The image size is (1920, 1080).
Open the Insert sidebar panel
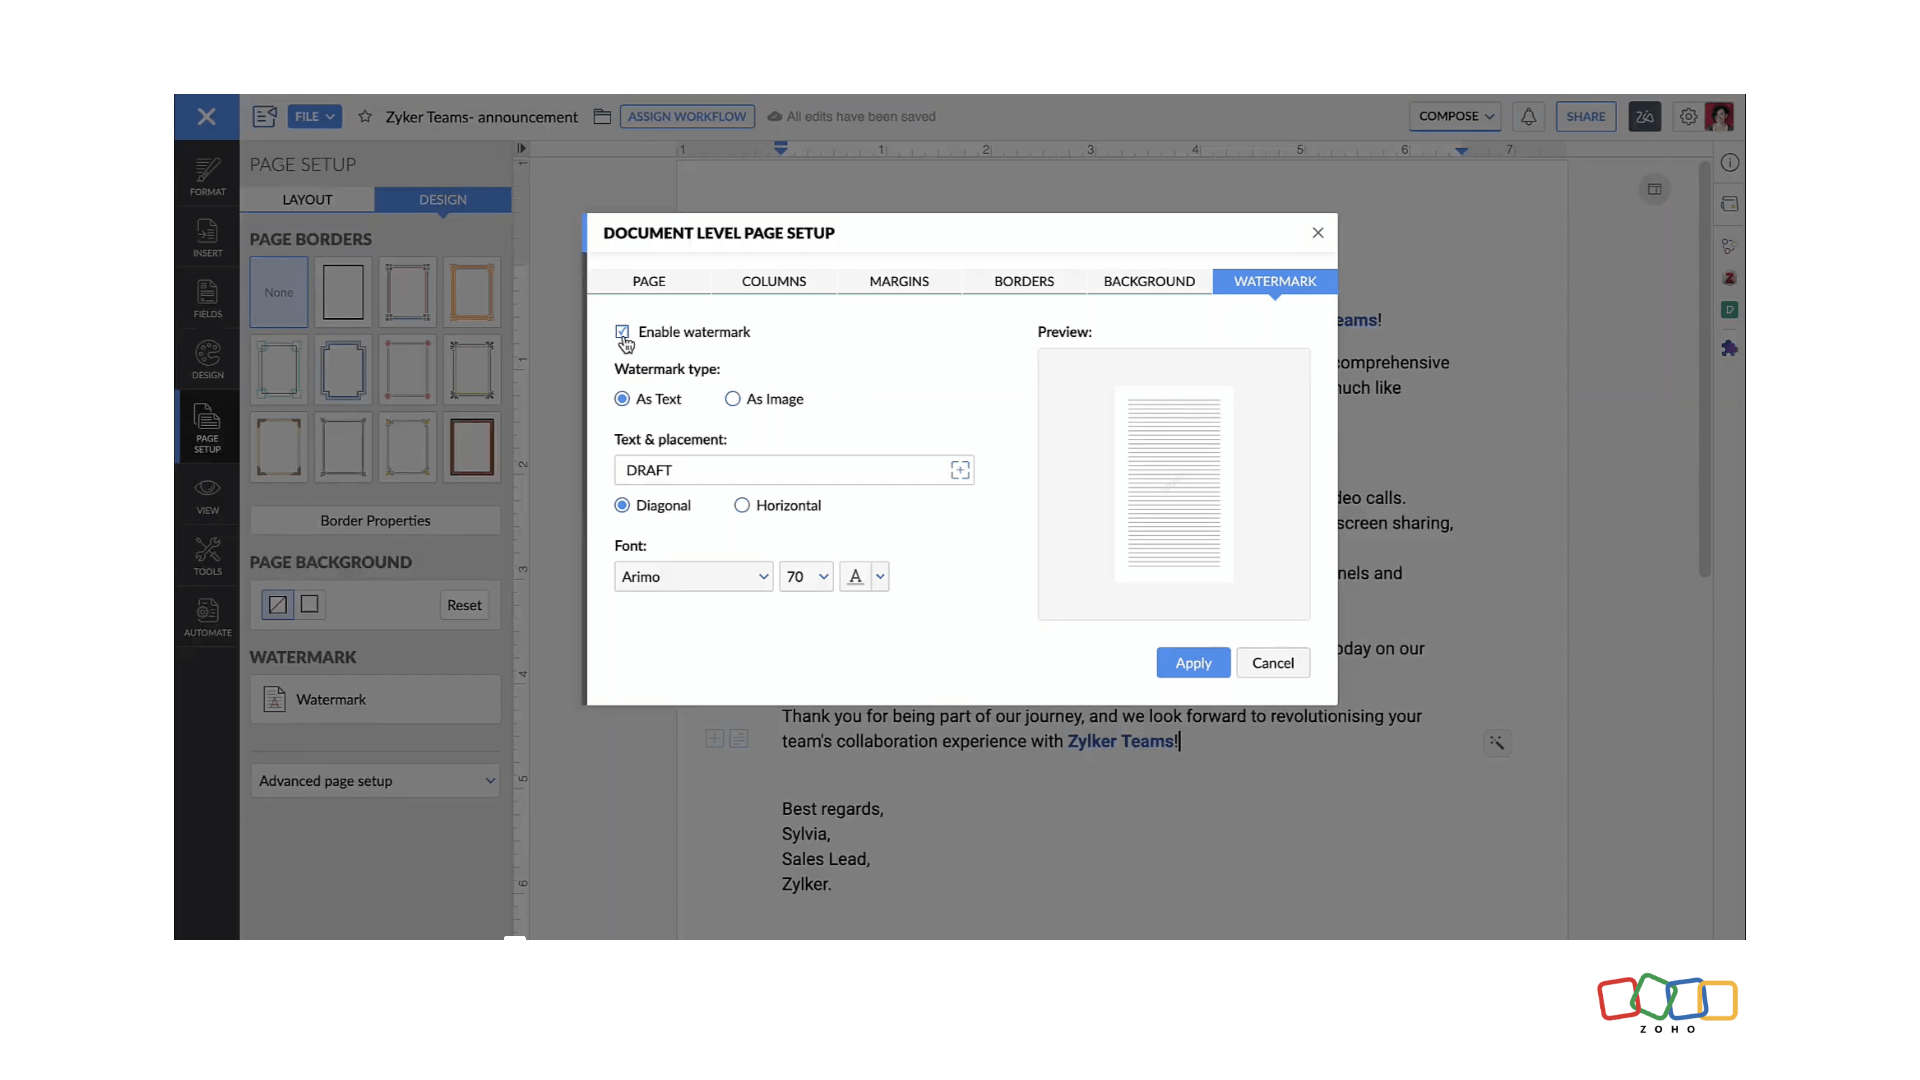click(x=207, y=238)
